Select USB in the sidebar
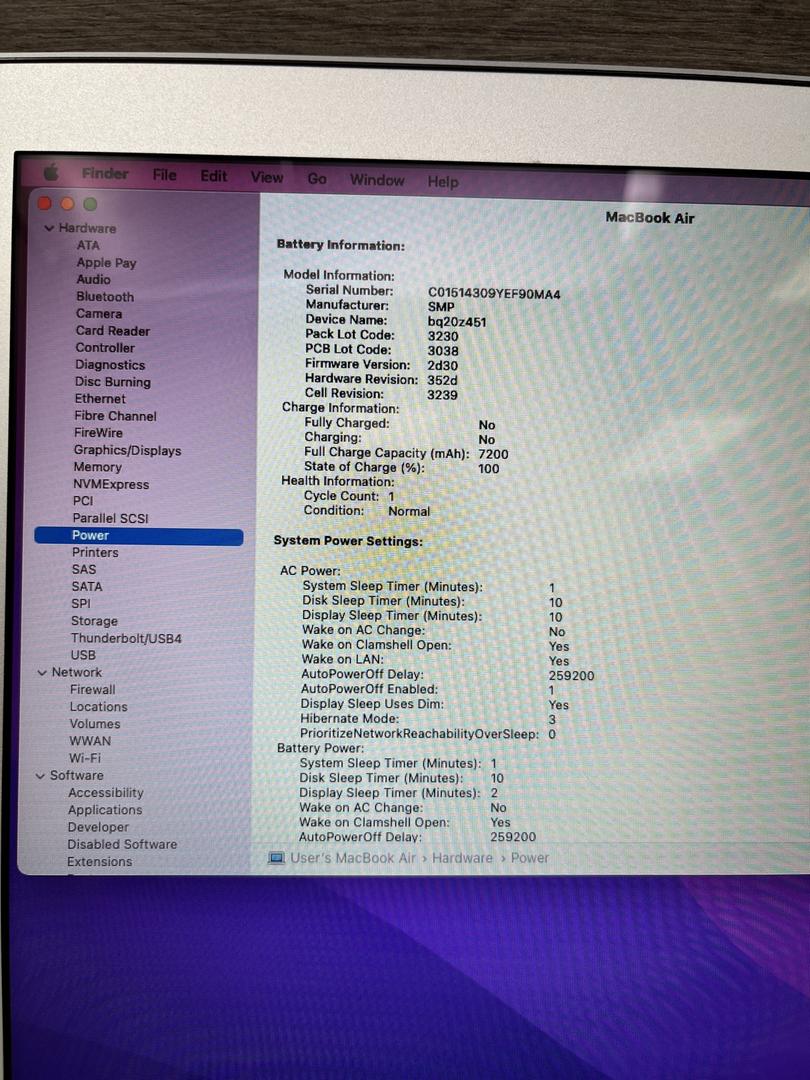Viewport: 810px width, 1080px height. [83, 655]
